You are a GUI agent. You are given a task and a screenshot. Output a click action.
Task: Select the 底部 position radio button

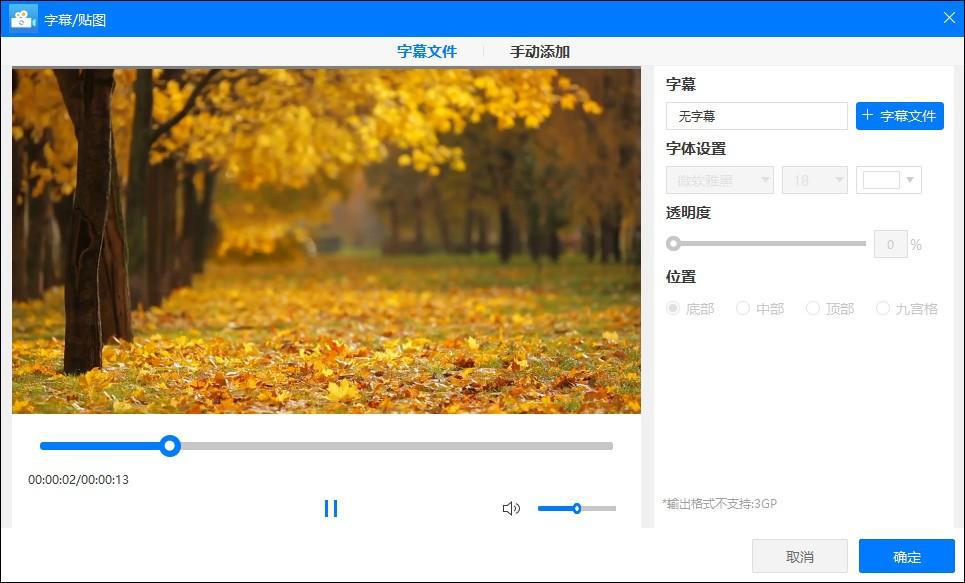[x=673, y=308]
